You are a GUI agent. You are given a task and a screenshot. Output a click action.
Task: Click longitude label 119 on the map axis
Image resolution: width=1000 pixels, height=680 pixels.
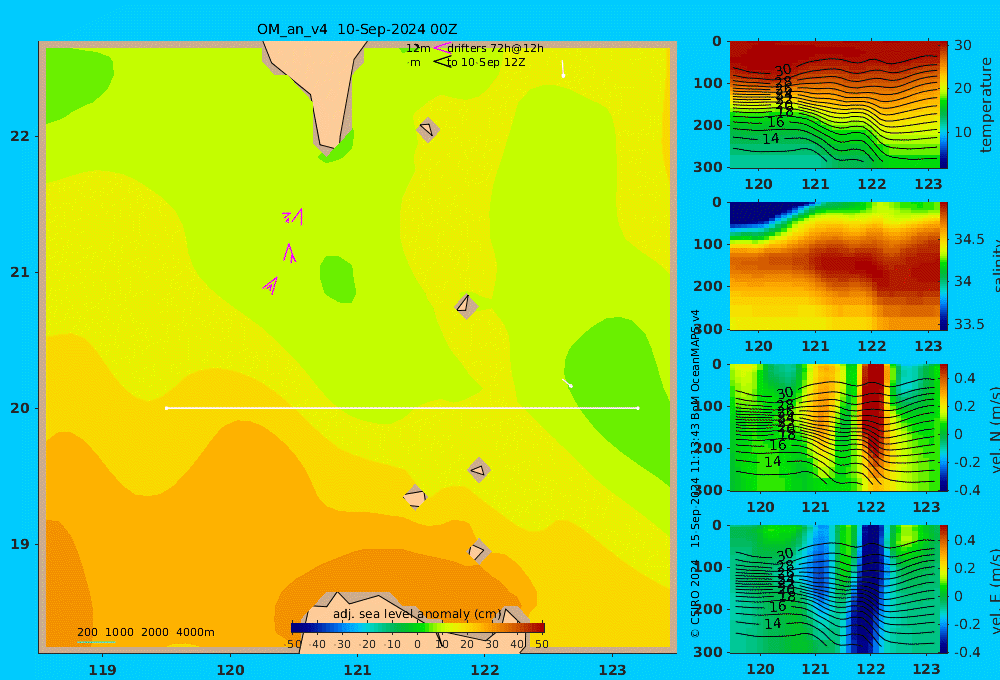coord(103,670)
